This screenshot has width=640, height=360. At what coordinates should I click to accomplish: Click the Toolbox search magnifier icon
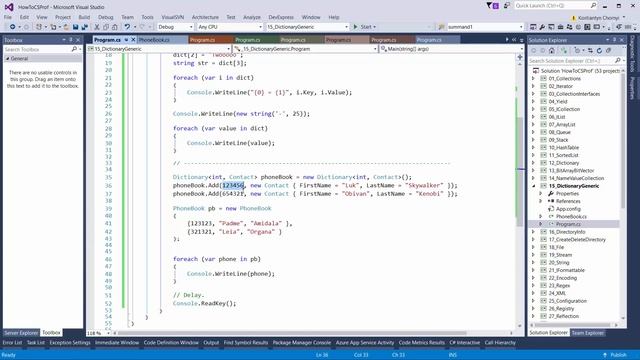tap(74, 49)
